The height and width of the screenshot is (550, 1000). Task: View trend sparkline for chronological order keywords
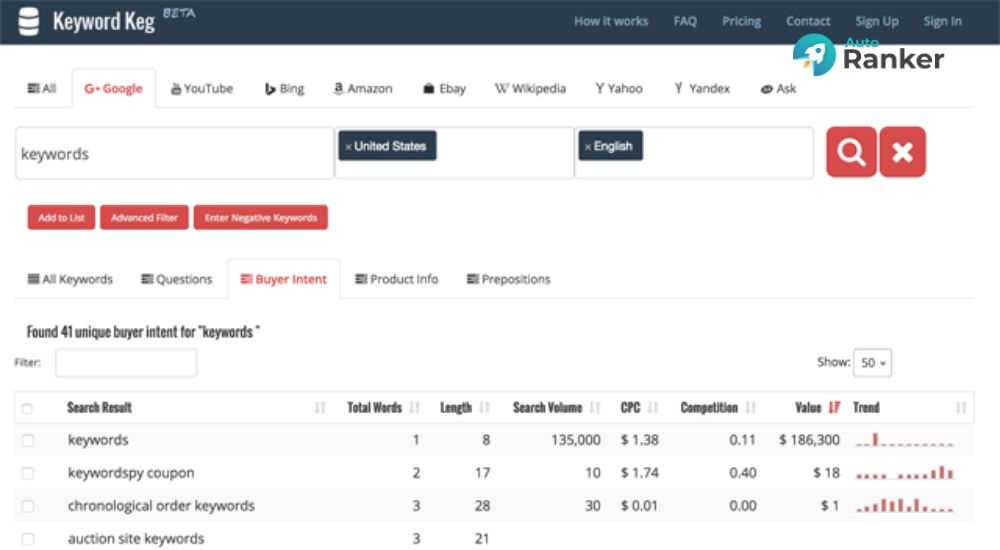[904, 505]
